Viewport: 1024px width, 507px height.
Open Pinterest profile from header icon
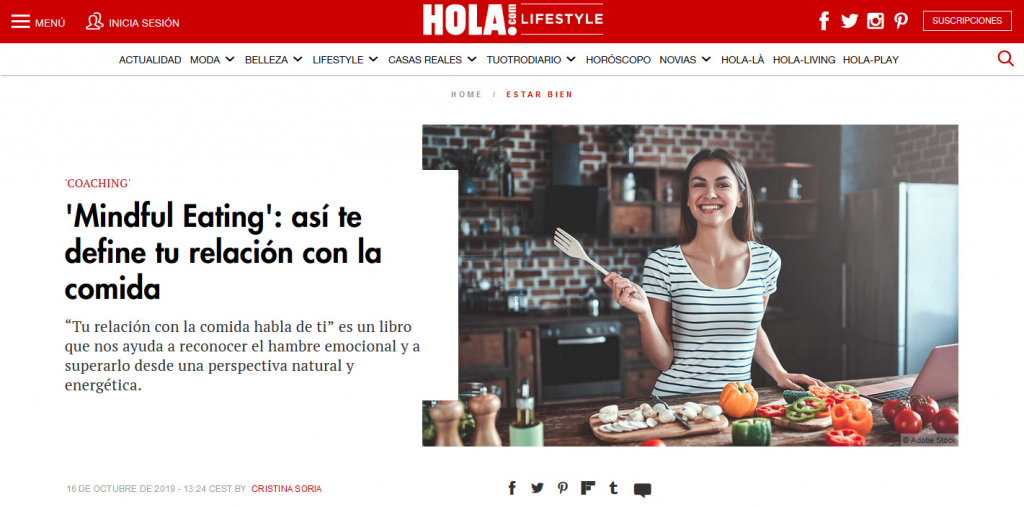pyautogui.click(x=901, y=21)
